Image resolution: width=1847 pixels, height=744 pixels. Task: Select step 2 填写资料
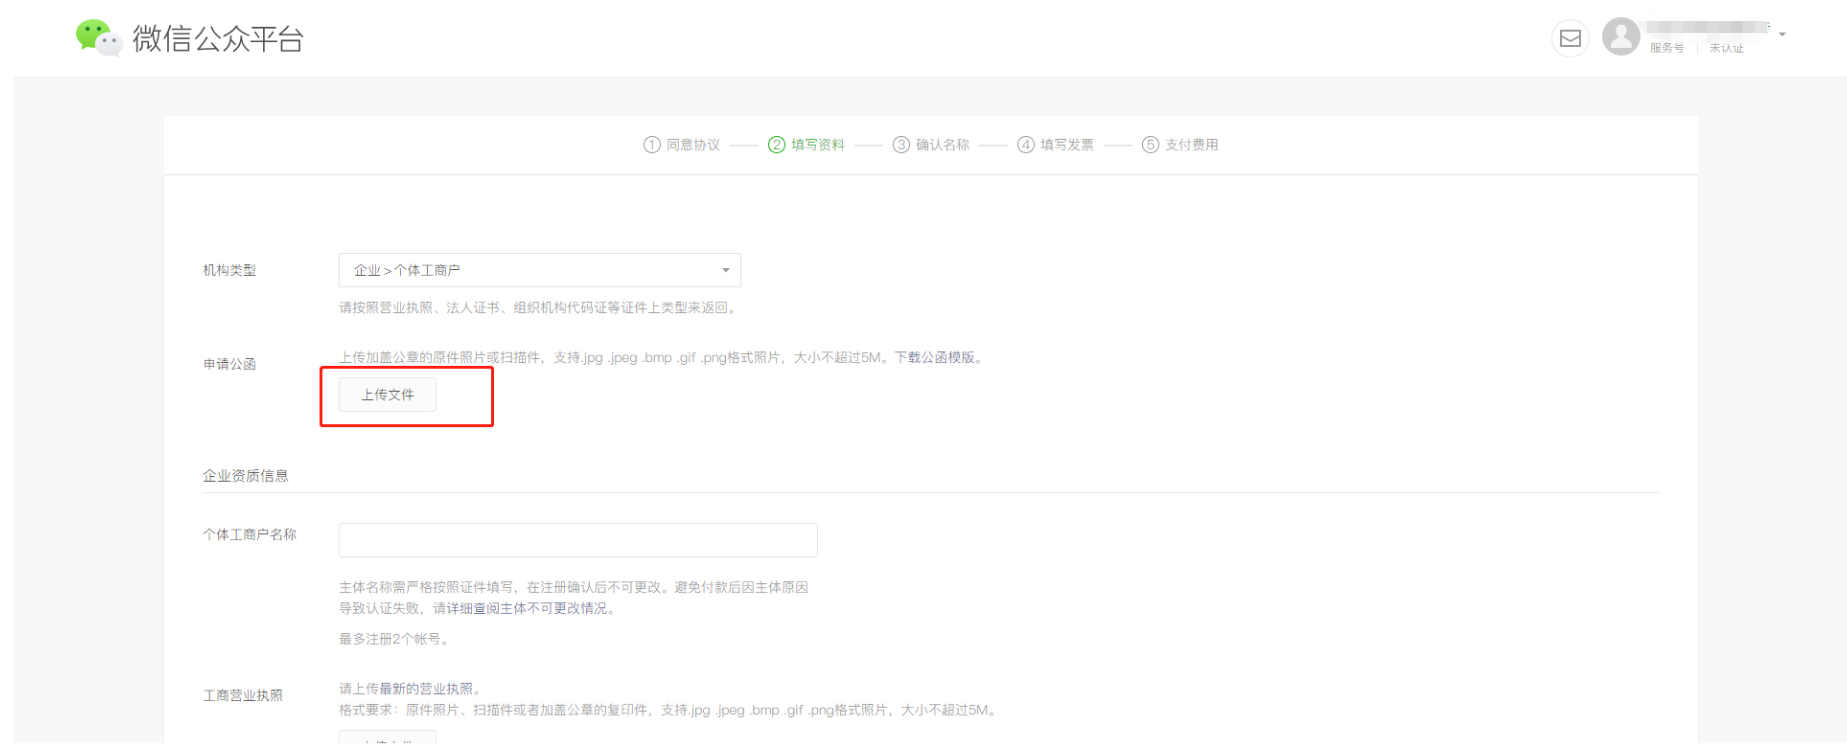[806, 145]
